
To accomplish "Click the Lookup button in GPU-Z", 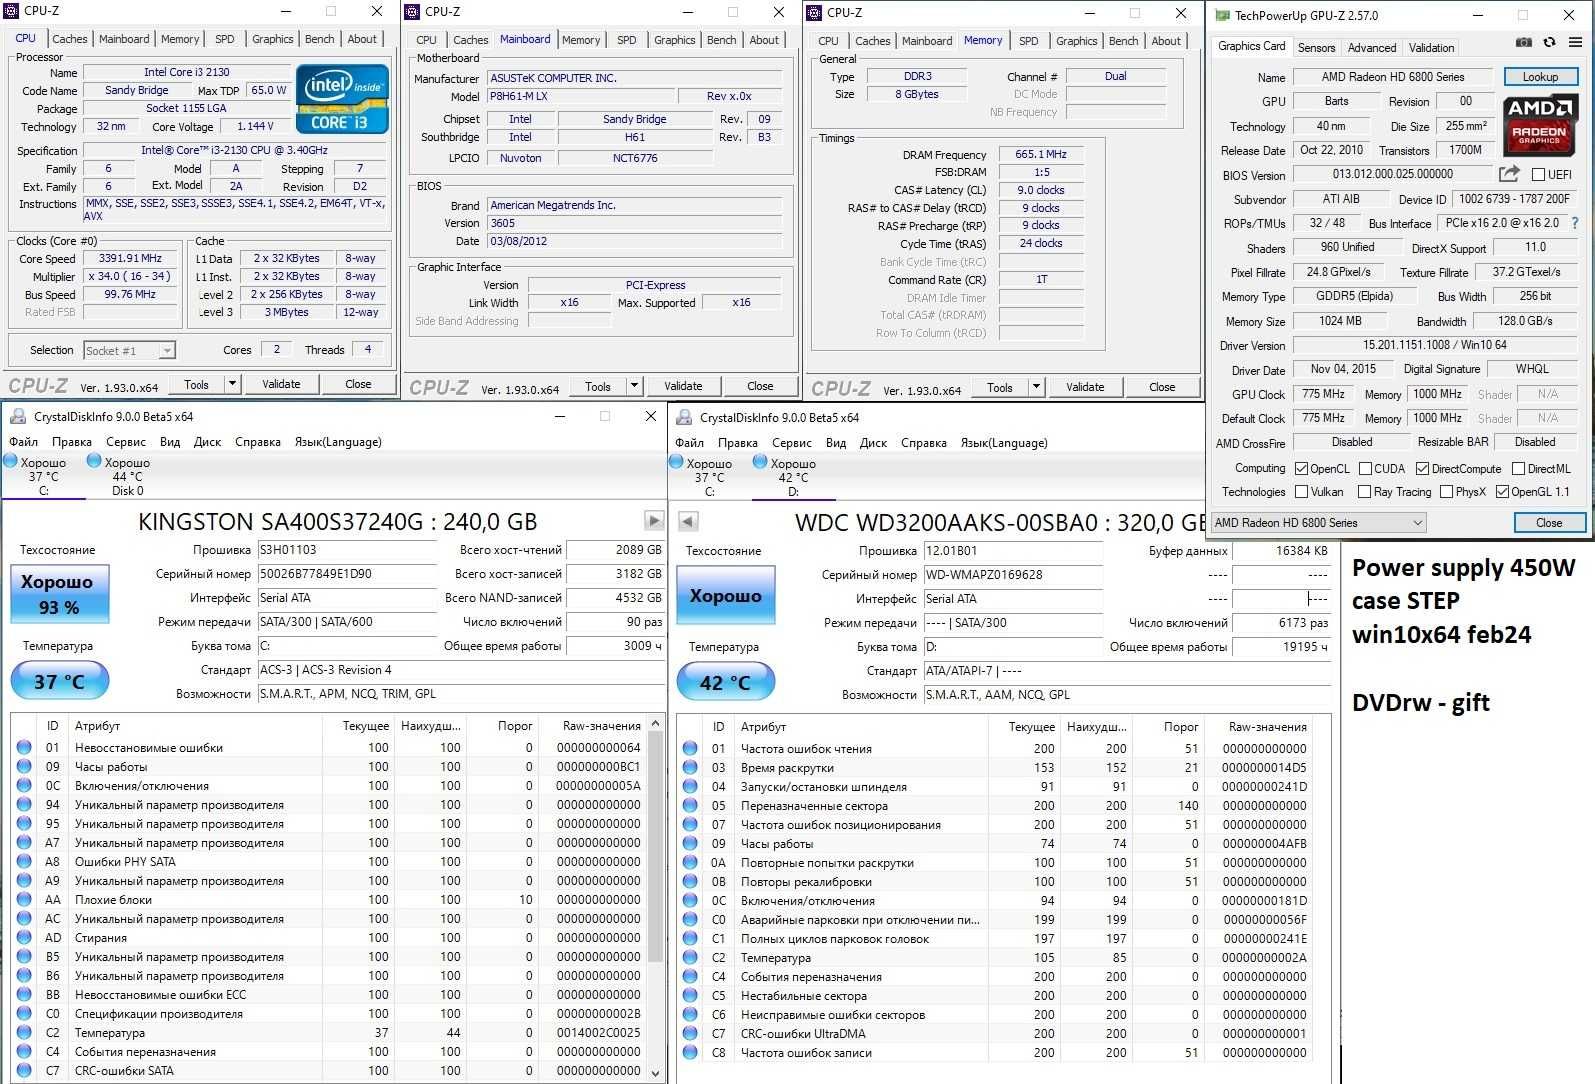I will click(x=1540, y=77).
